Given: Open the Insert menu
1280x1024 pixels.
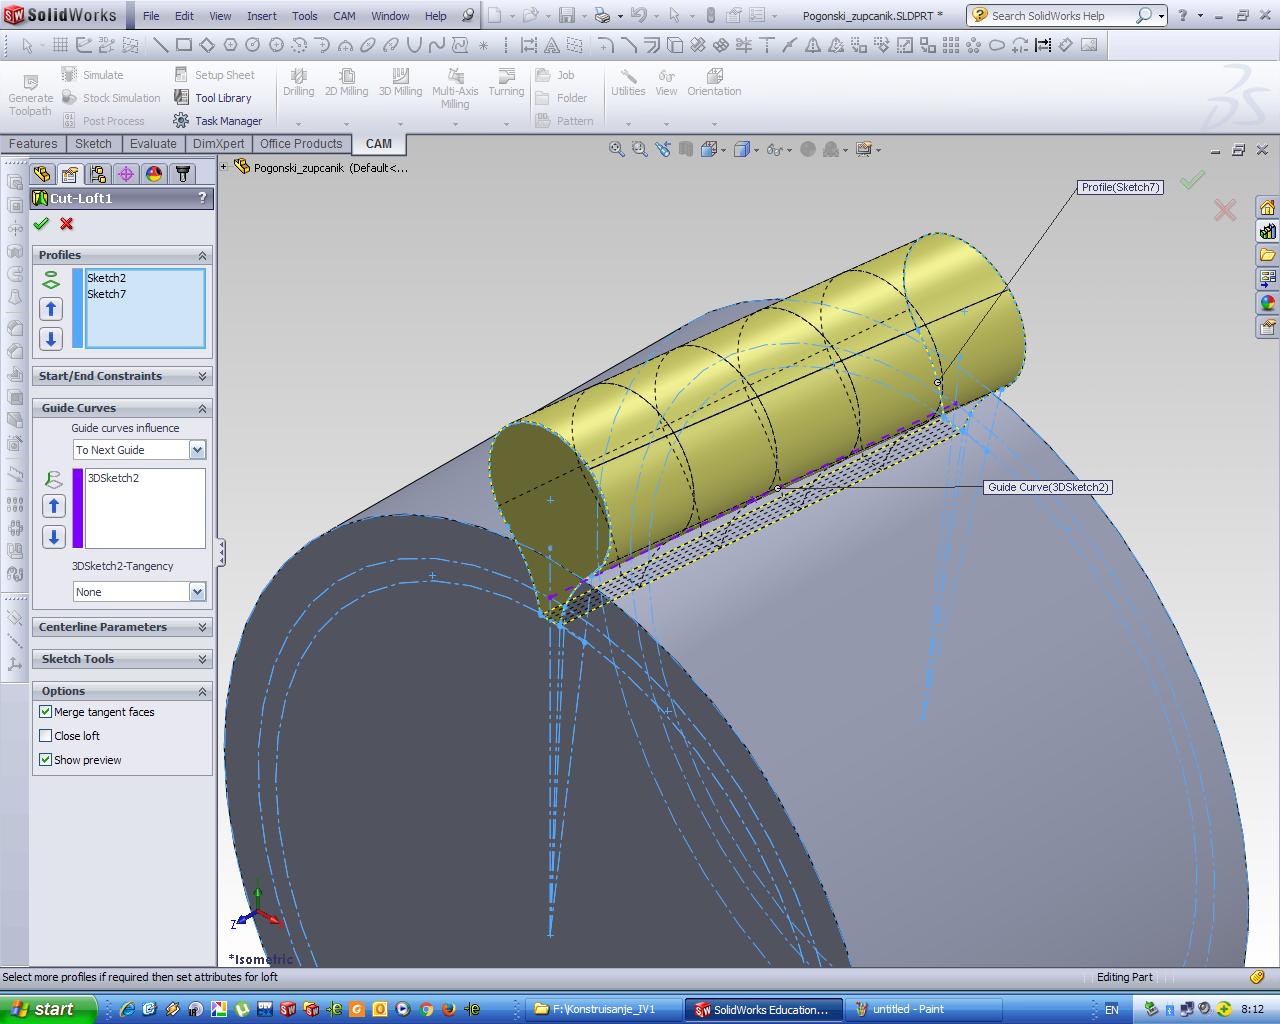Looking at the screenshot, I should coord(262,16).
